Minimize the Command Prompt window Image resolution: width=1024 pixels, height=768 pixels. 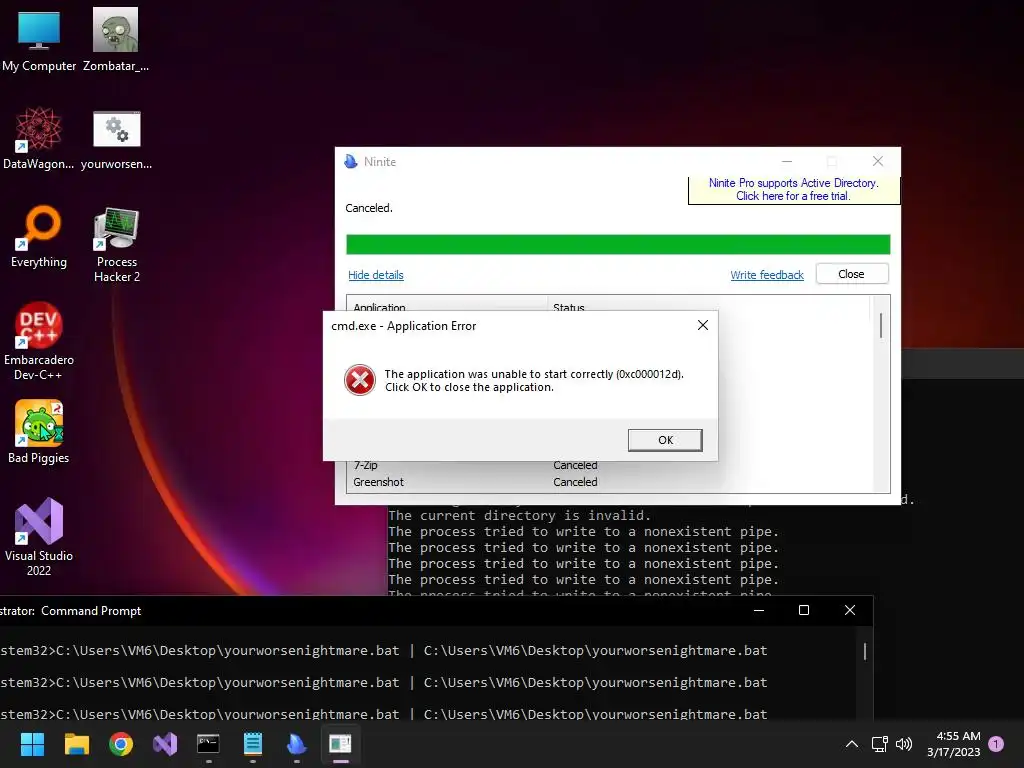759,610
